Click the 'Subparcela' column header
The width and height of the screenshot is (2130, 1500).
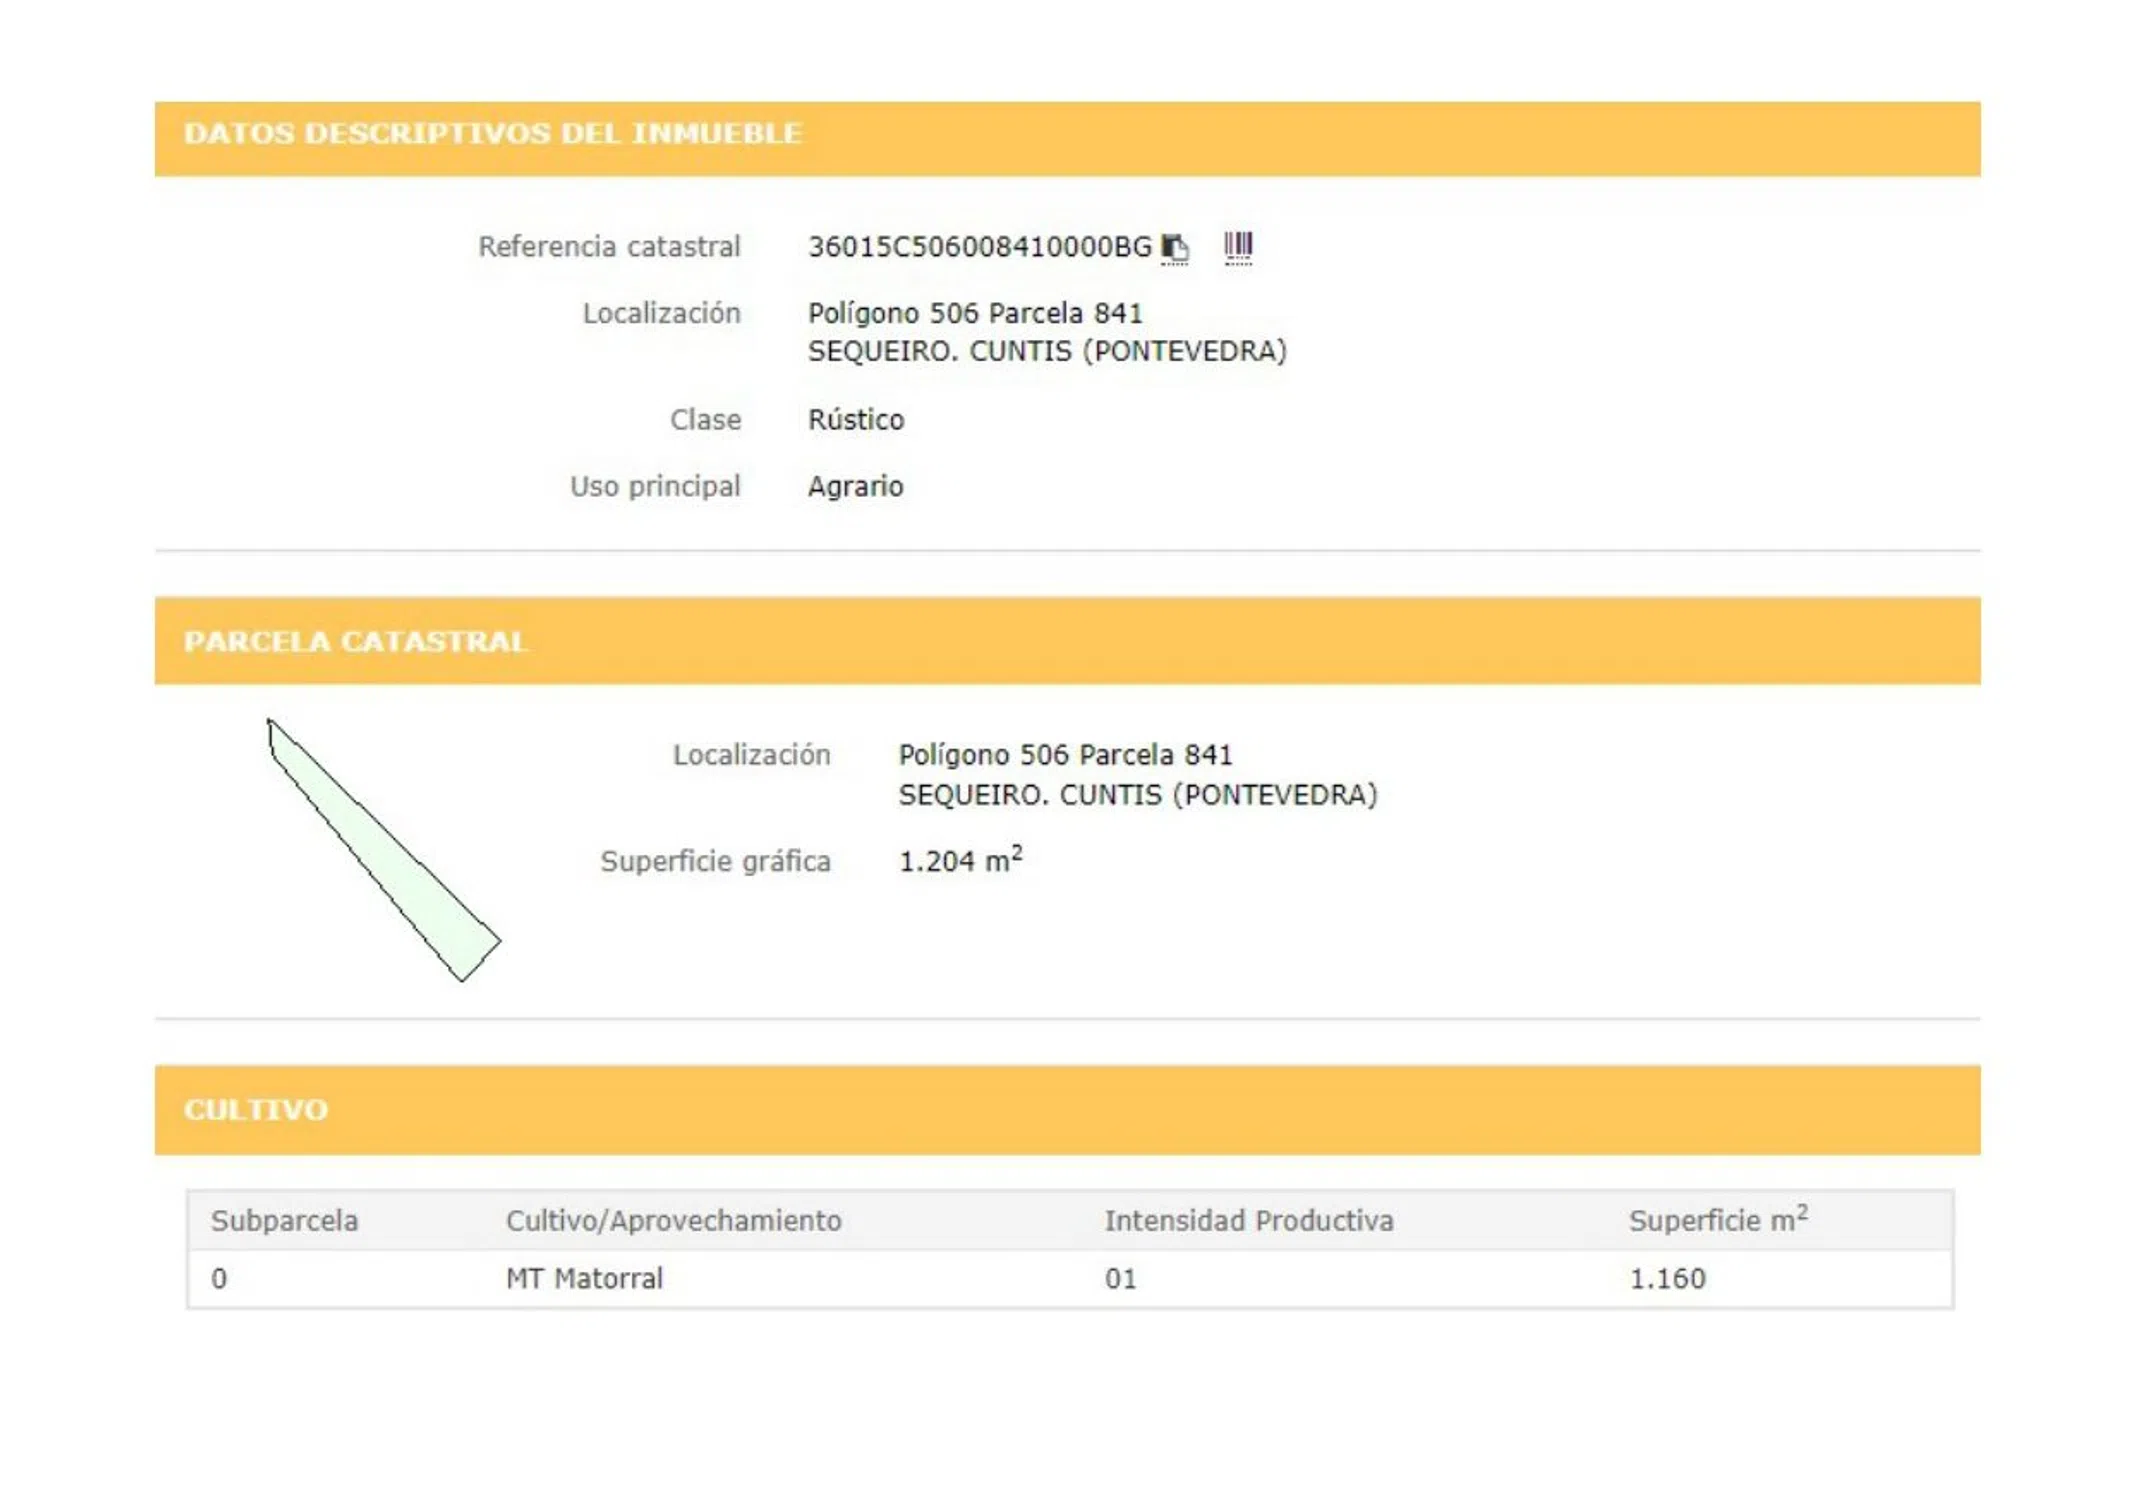pos(284,1220)
